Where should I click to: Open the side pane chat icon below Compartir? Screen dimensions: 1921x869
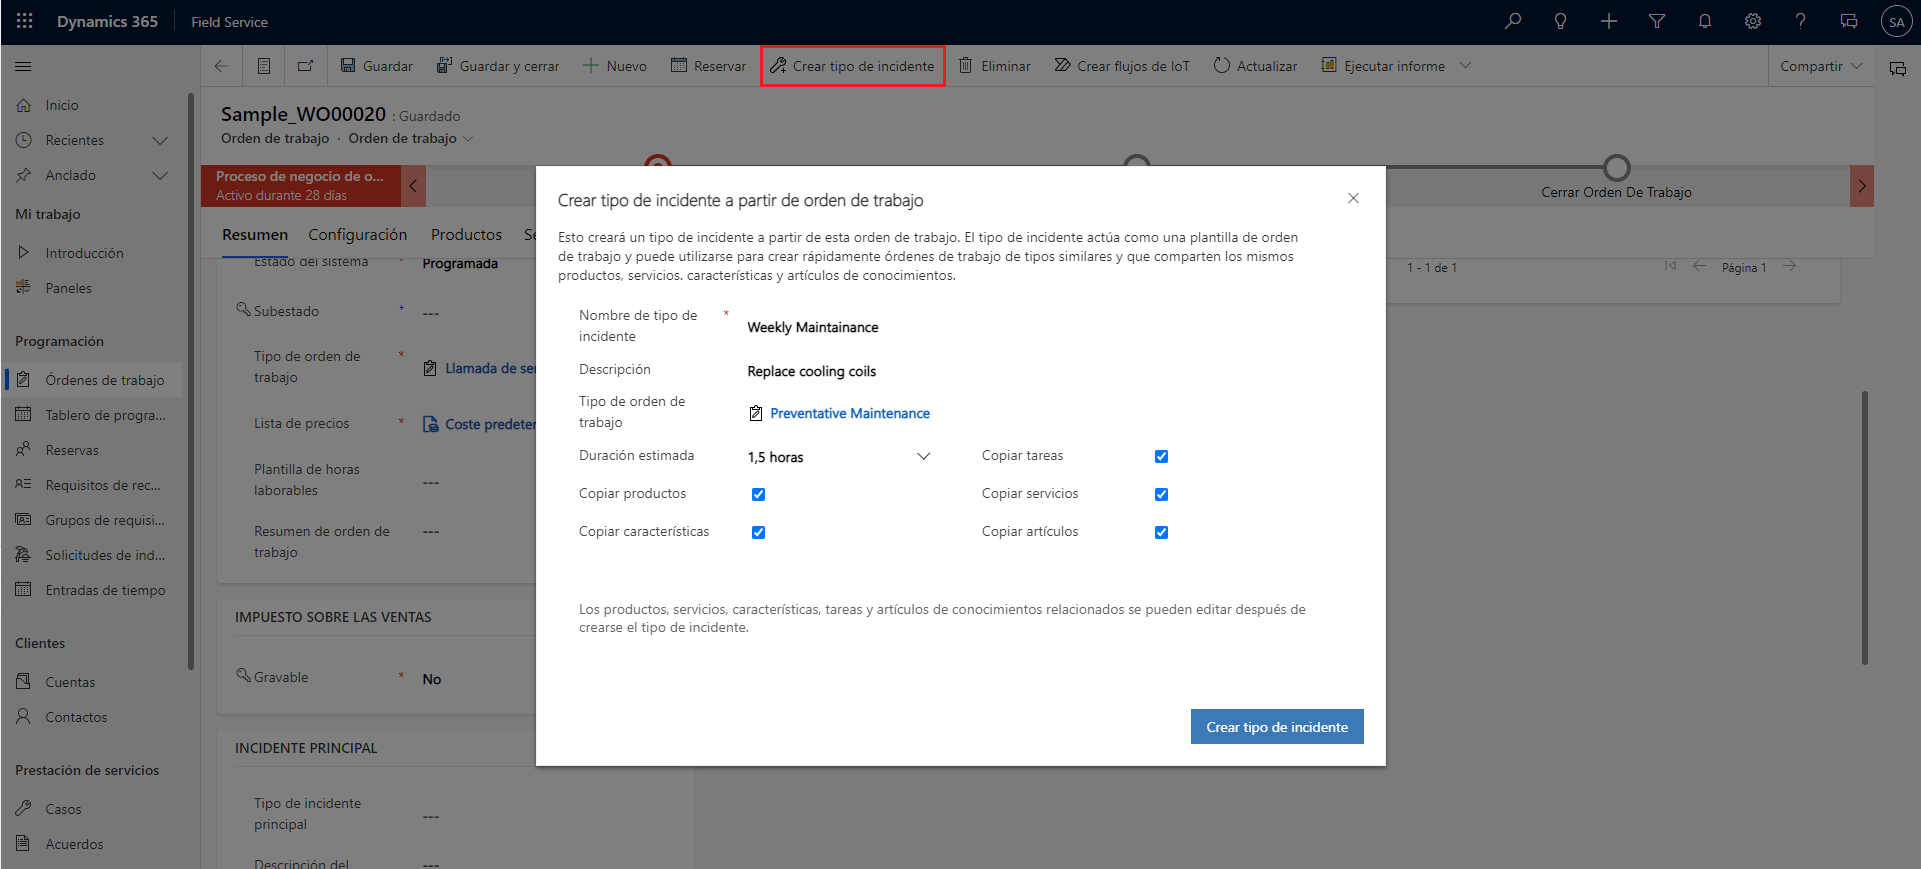pyautogui.click(x=1897, y=69)
